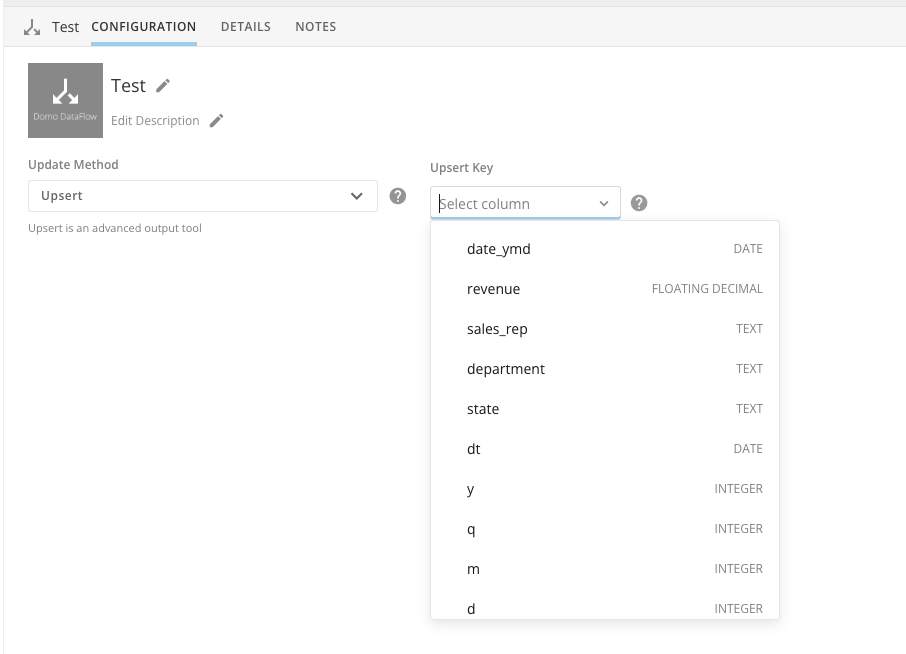Click the Edit Description link text
This screenshot has width=906, height=654.
coord(155,120)
